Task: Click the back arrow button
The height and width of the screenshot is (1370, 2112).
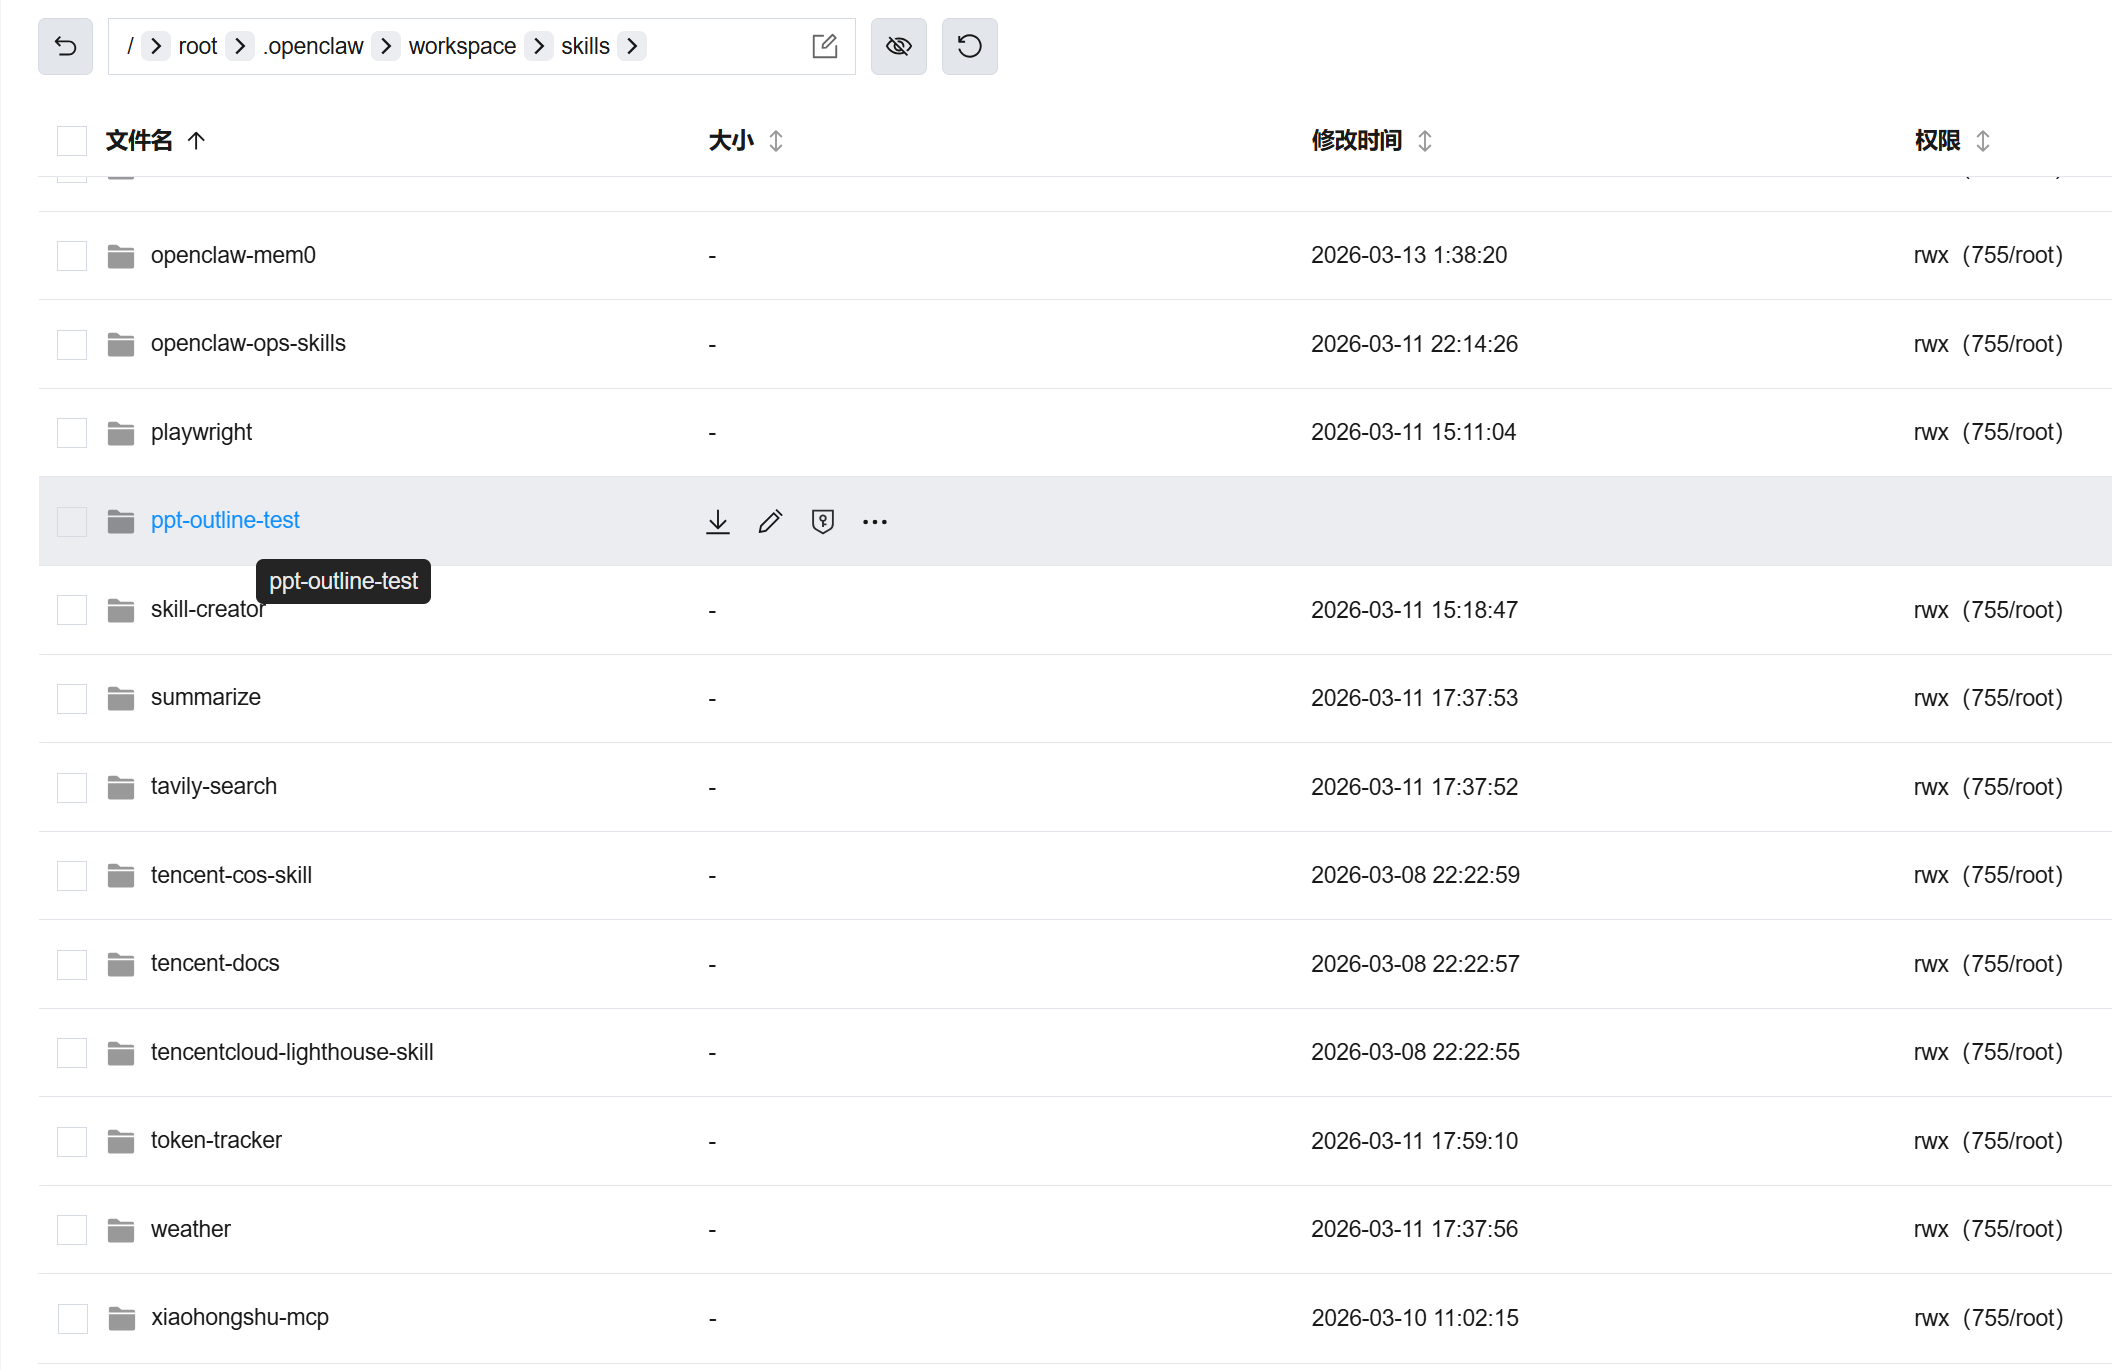Action: click(x=65, y=46)
